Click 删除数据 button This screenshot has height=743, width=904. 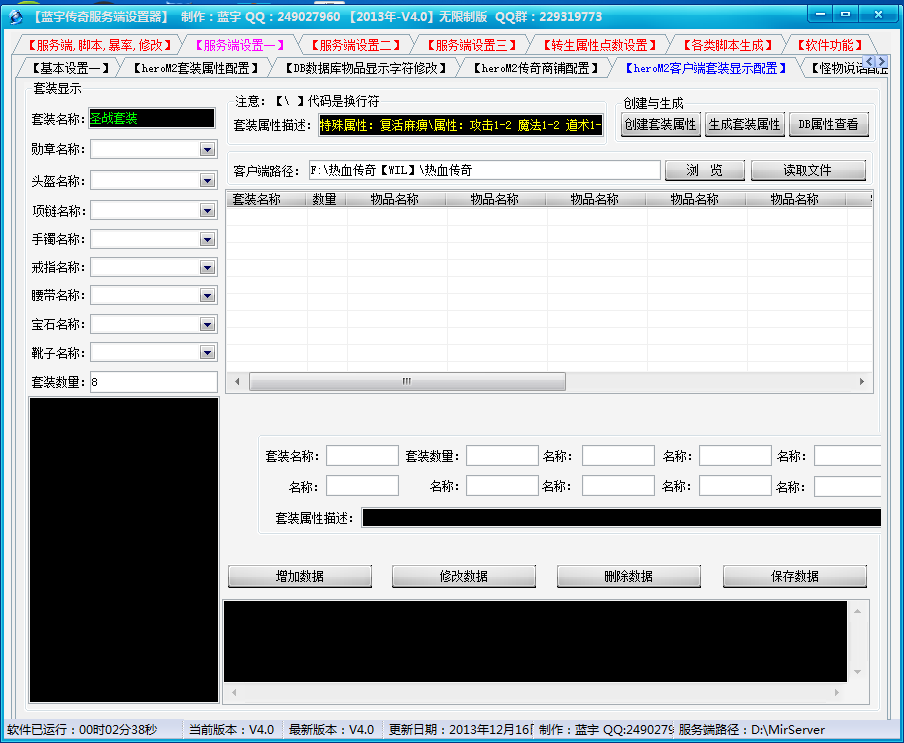tap(628, 576)
